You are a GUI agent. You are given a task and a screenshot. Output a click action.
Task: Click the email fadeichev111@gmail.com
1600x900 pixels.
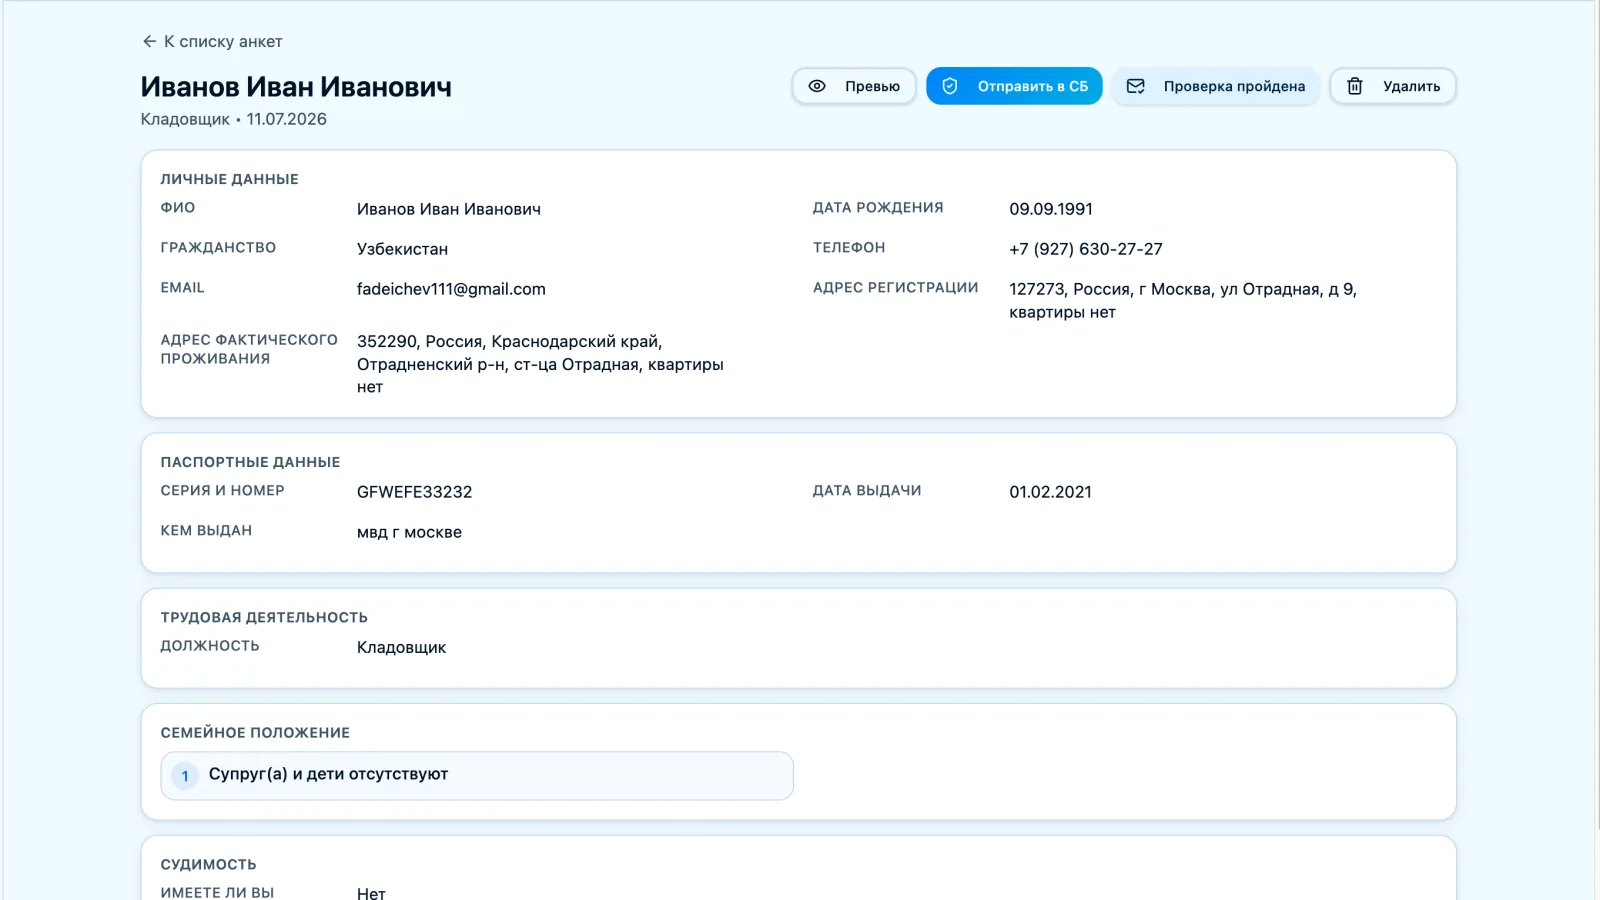click(x=451, y=289)
